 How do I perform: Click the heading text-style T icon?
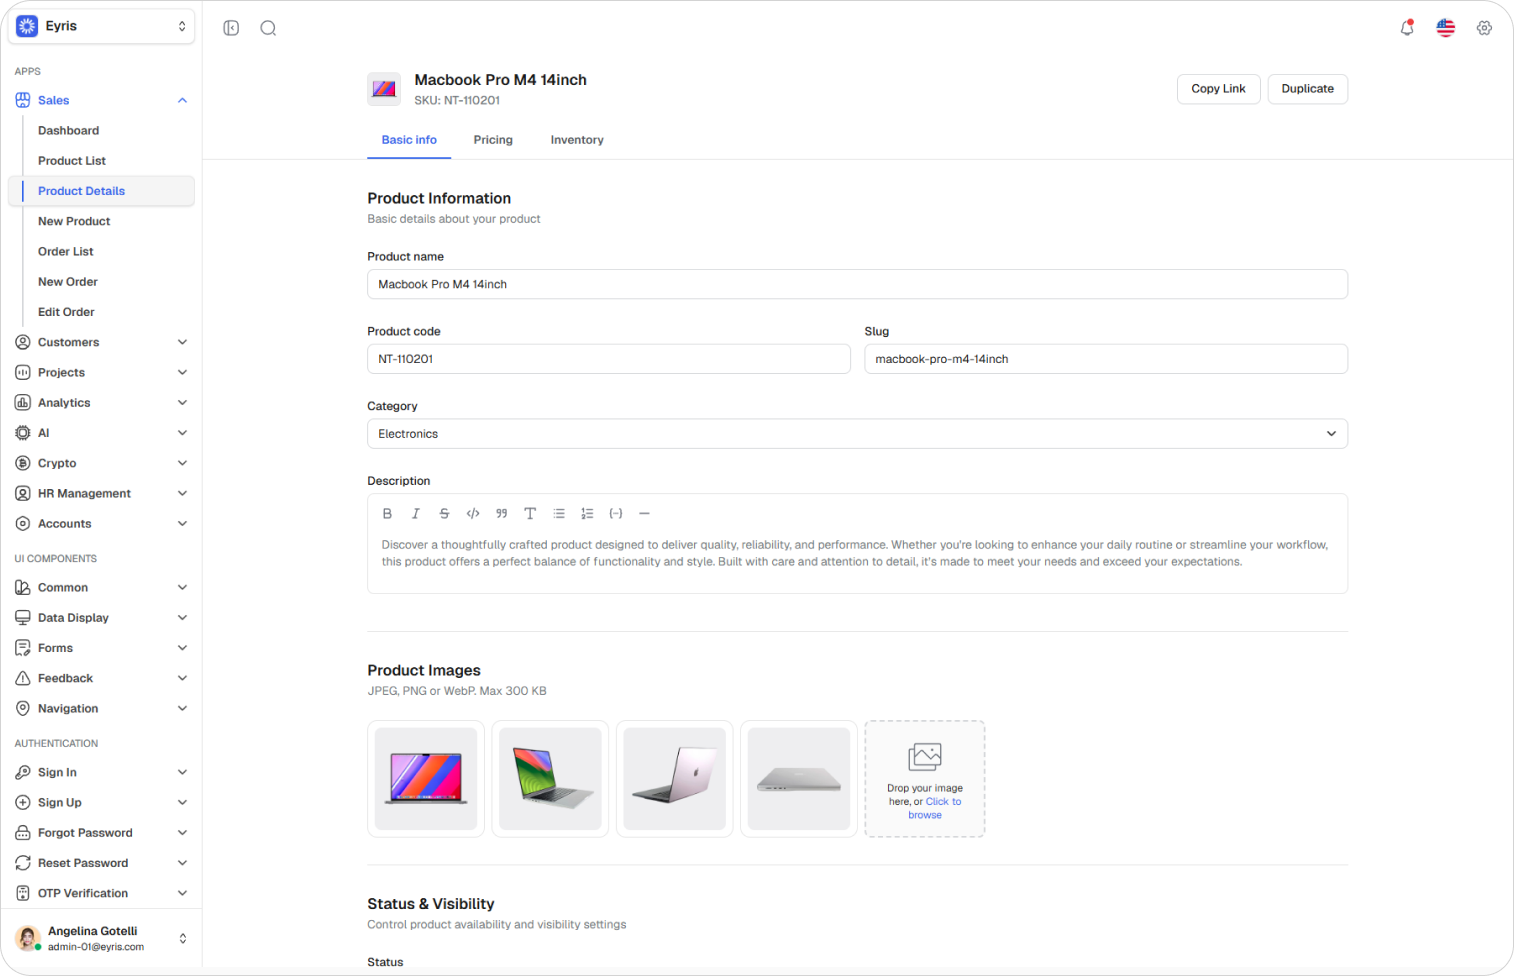click(530, 514)
